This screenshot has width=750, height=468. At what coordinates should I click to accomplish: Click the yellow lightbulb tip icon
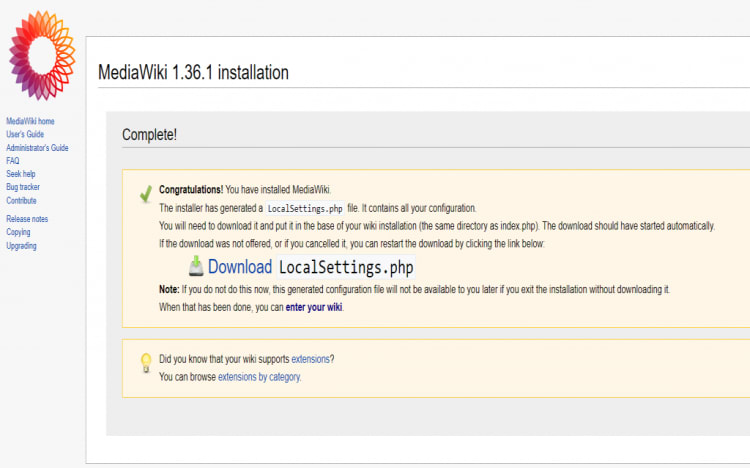click(x=146, y=363)
